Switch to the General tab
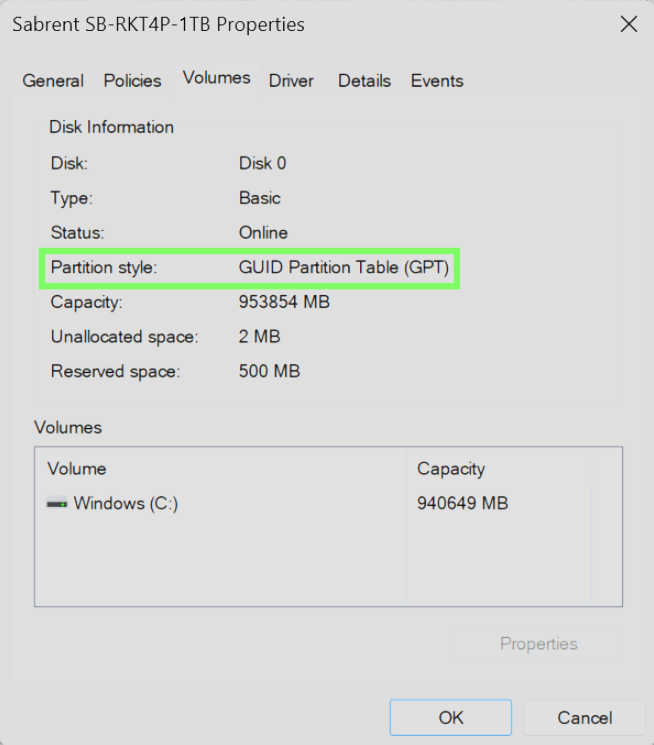Viewport: 654px width, 745px height. 53,81
